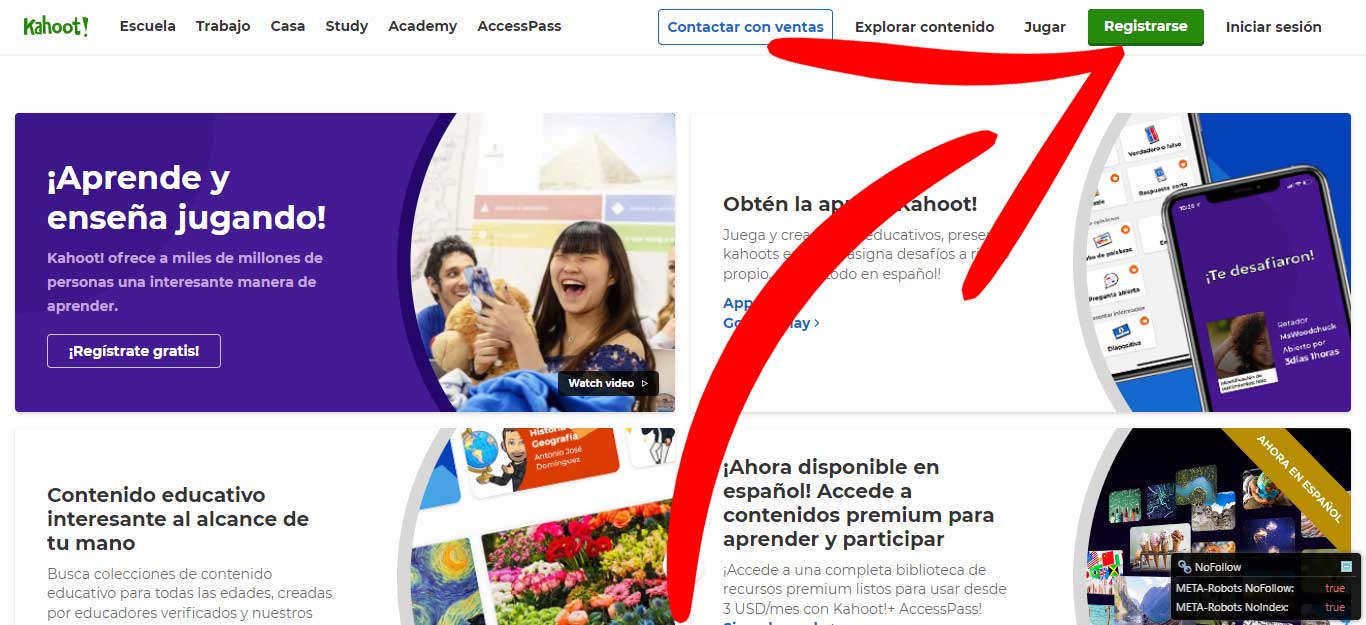Go to the Study section
The width and height of the screenshot is (1366, 625).
click(346, 27)
